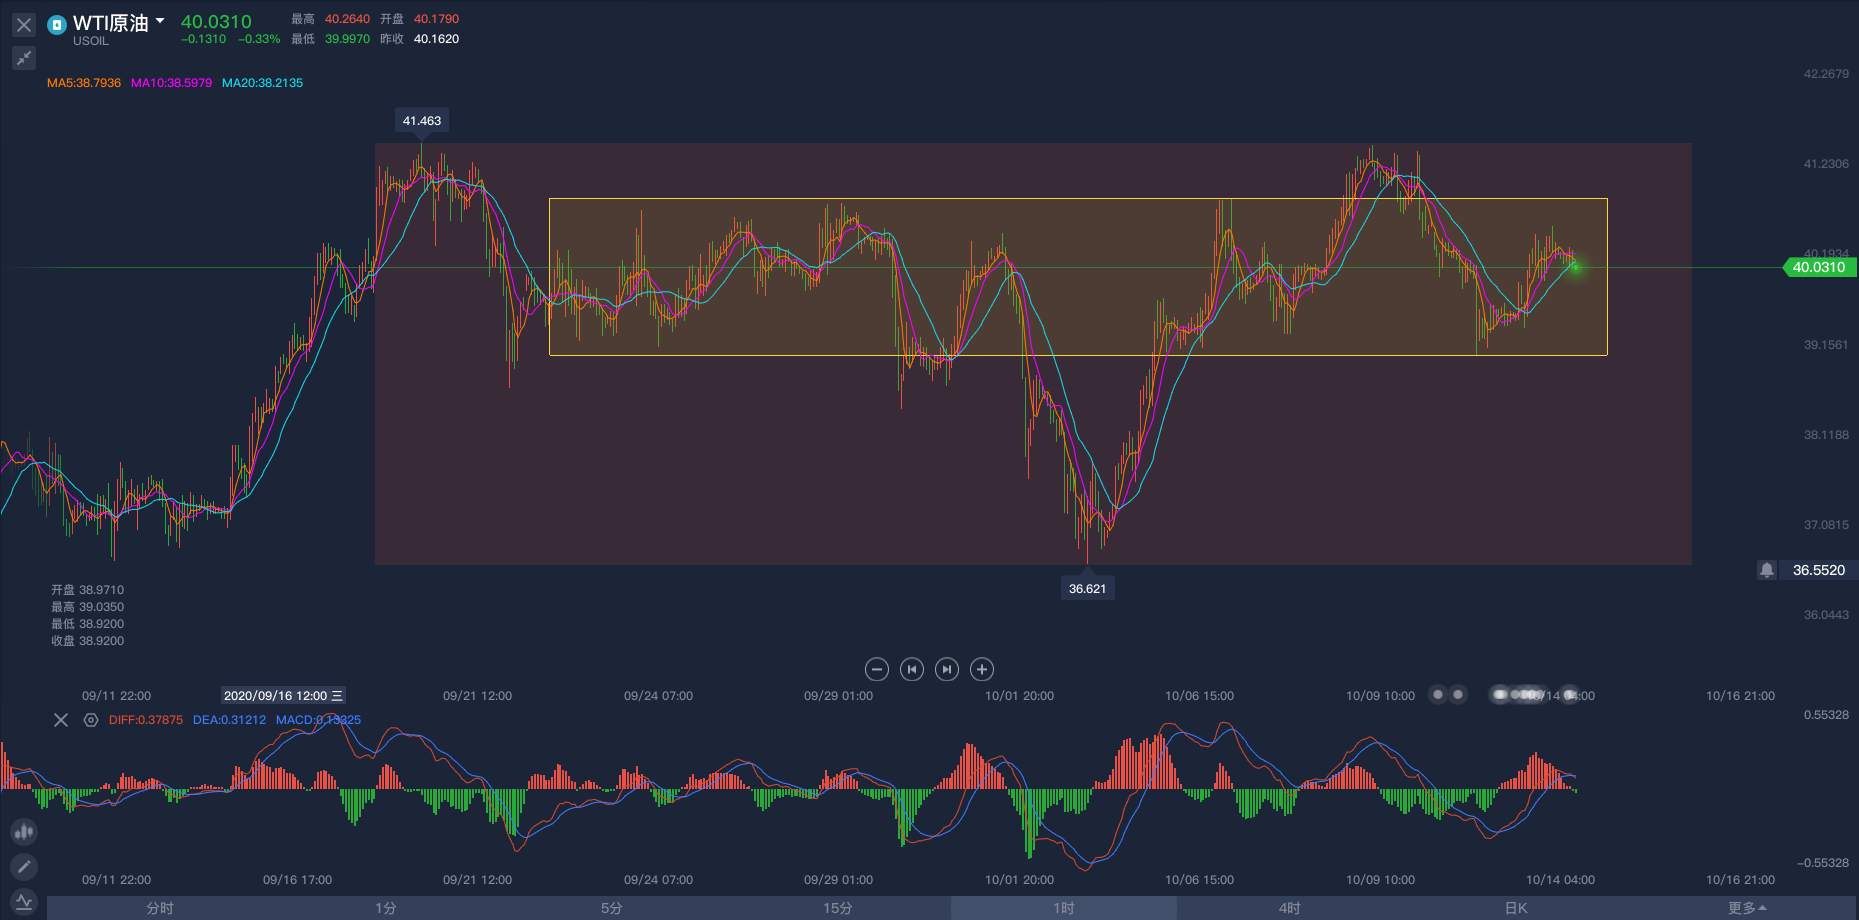Close the MACD indicator panel
The width and height of the screenshot is (1859, 920).
pyautogui.click(x=61, y=720)
